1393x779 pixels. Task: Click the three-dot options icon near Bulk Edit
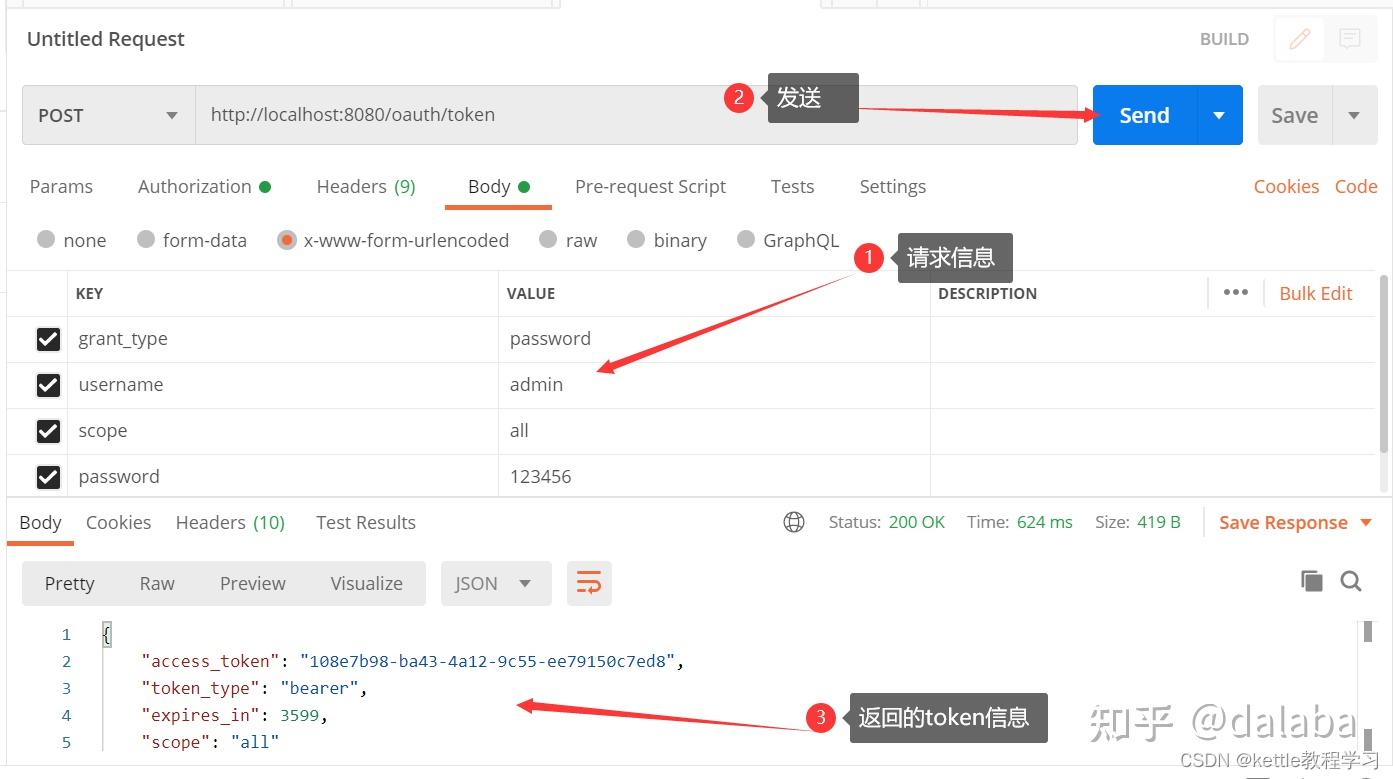pyautogui.click(x=1235, y=292)
